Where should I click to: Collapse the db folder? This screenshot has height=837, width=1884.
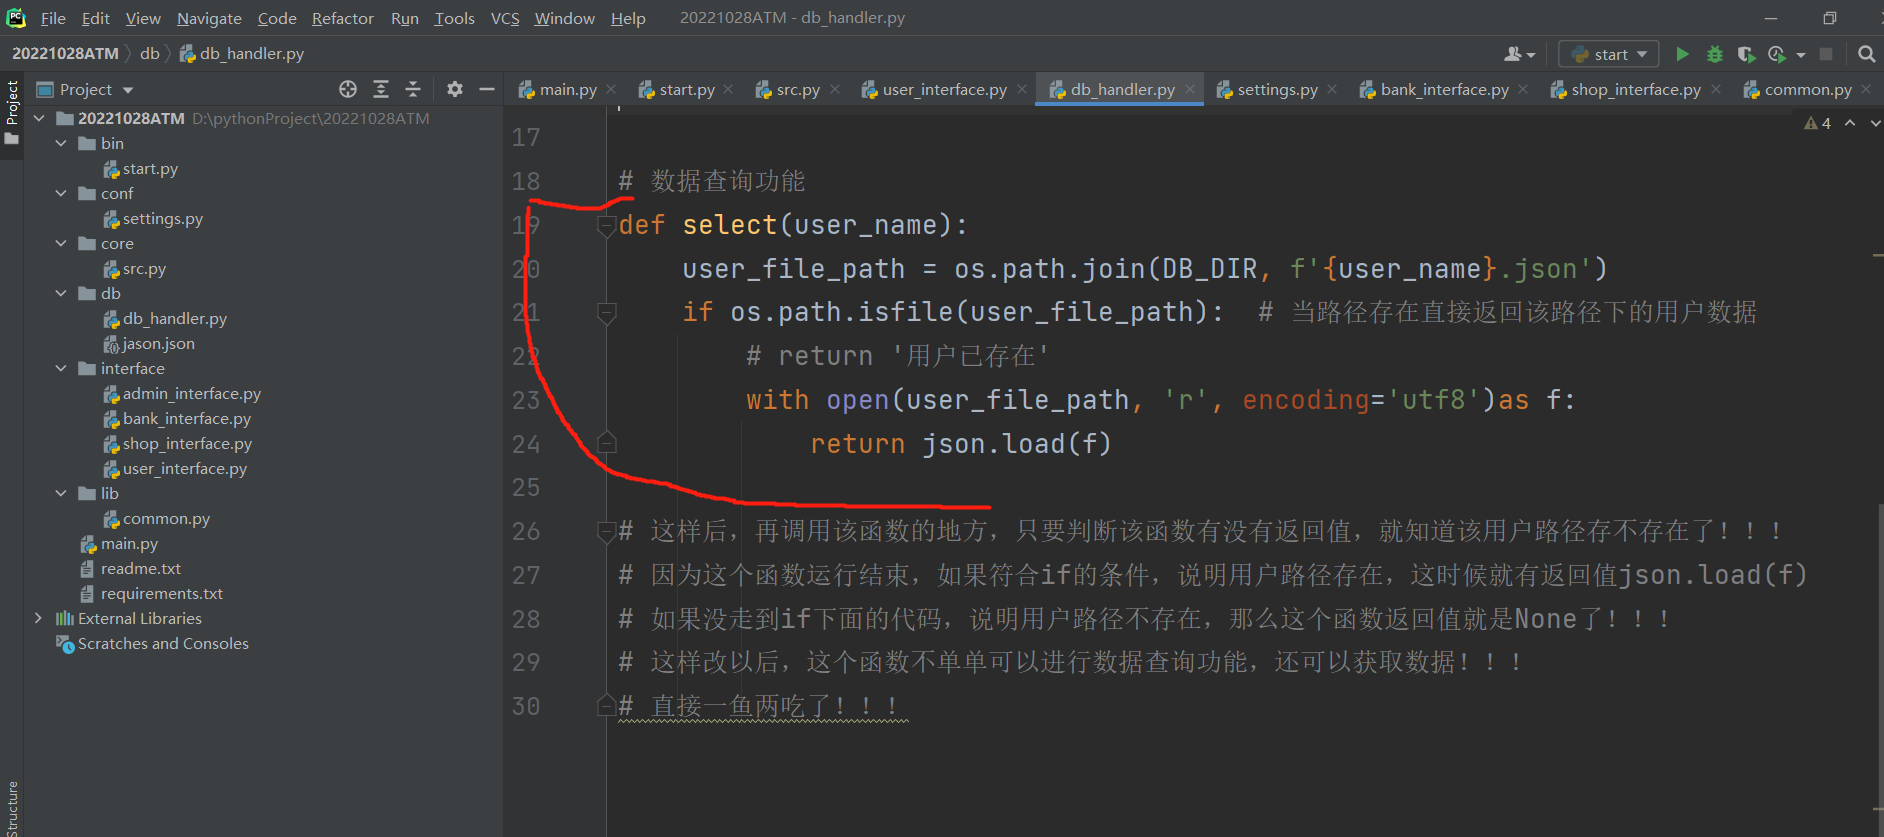[x=61, y=293]
